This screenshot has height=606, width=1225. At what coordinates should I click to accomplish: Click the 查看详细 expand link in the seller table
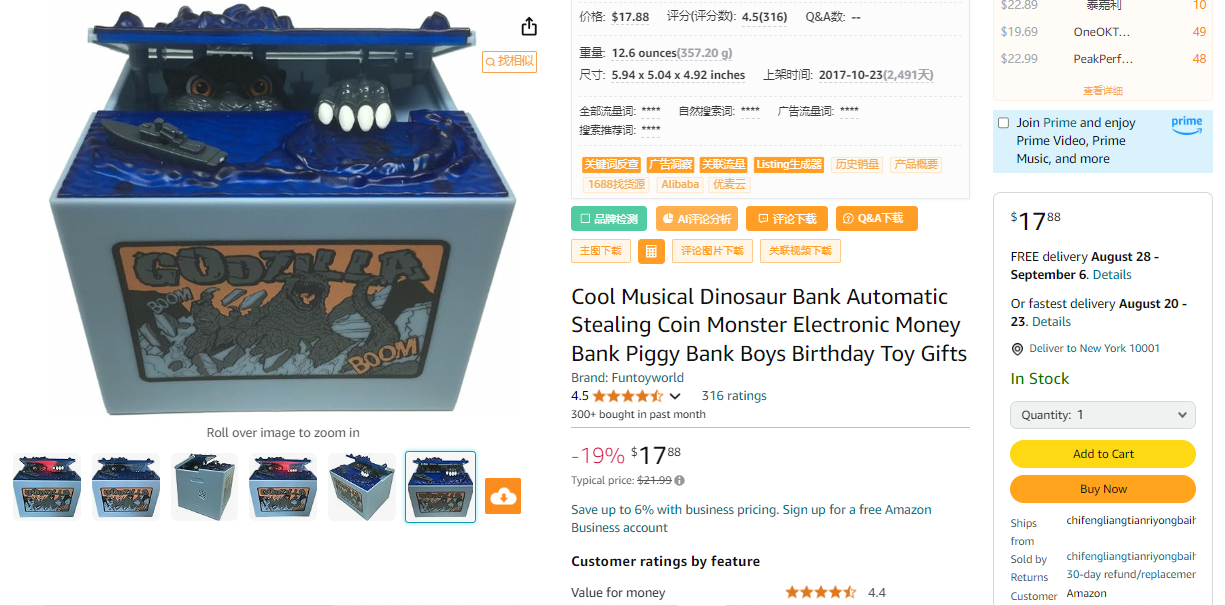click(x=1103, y=91)
